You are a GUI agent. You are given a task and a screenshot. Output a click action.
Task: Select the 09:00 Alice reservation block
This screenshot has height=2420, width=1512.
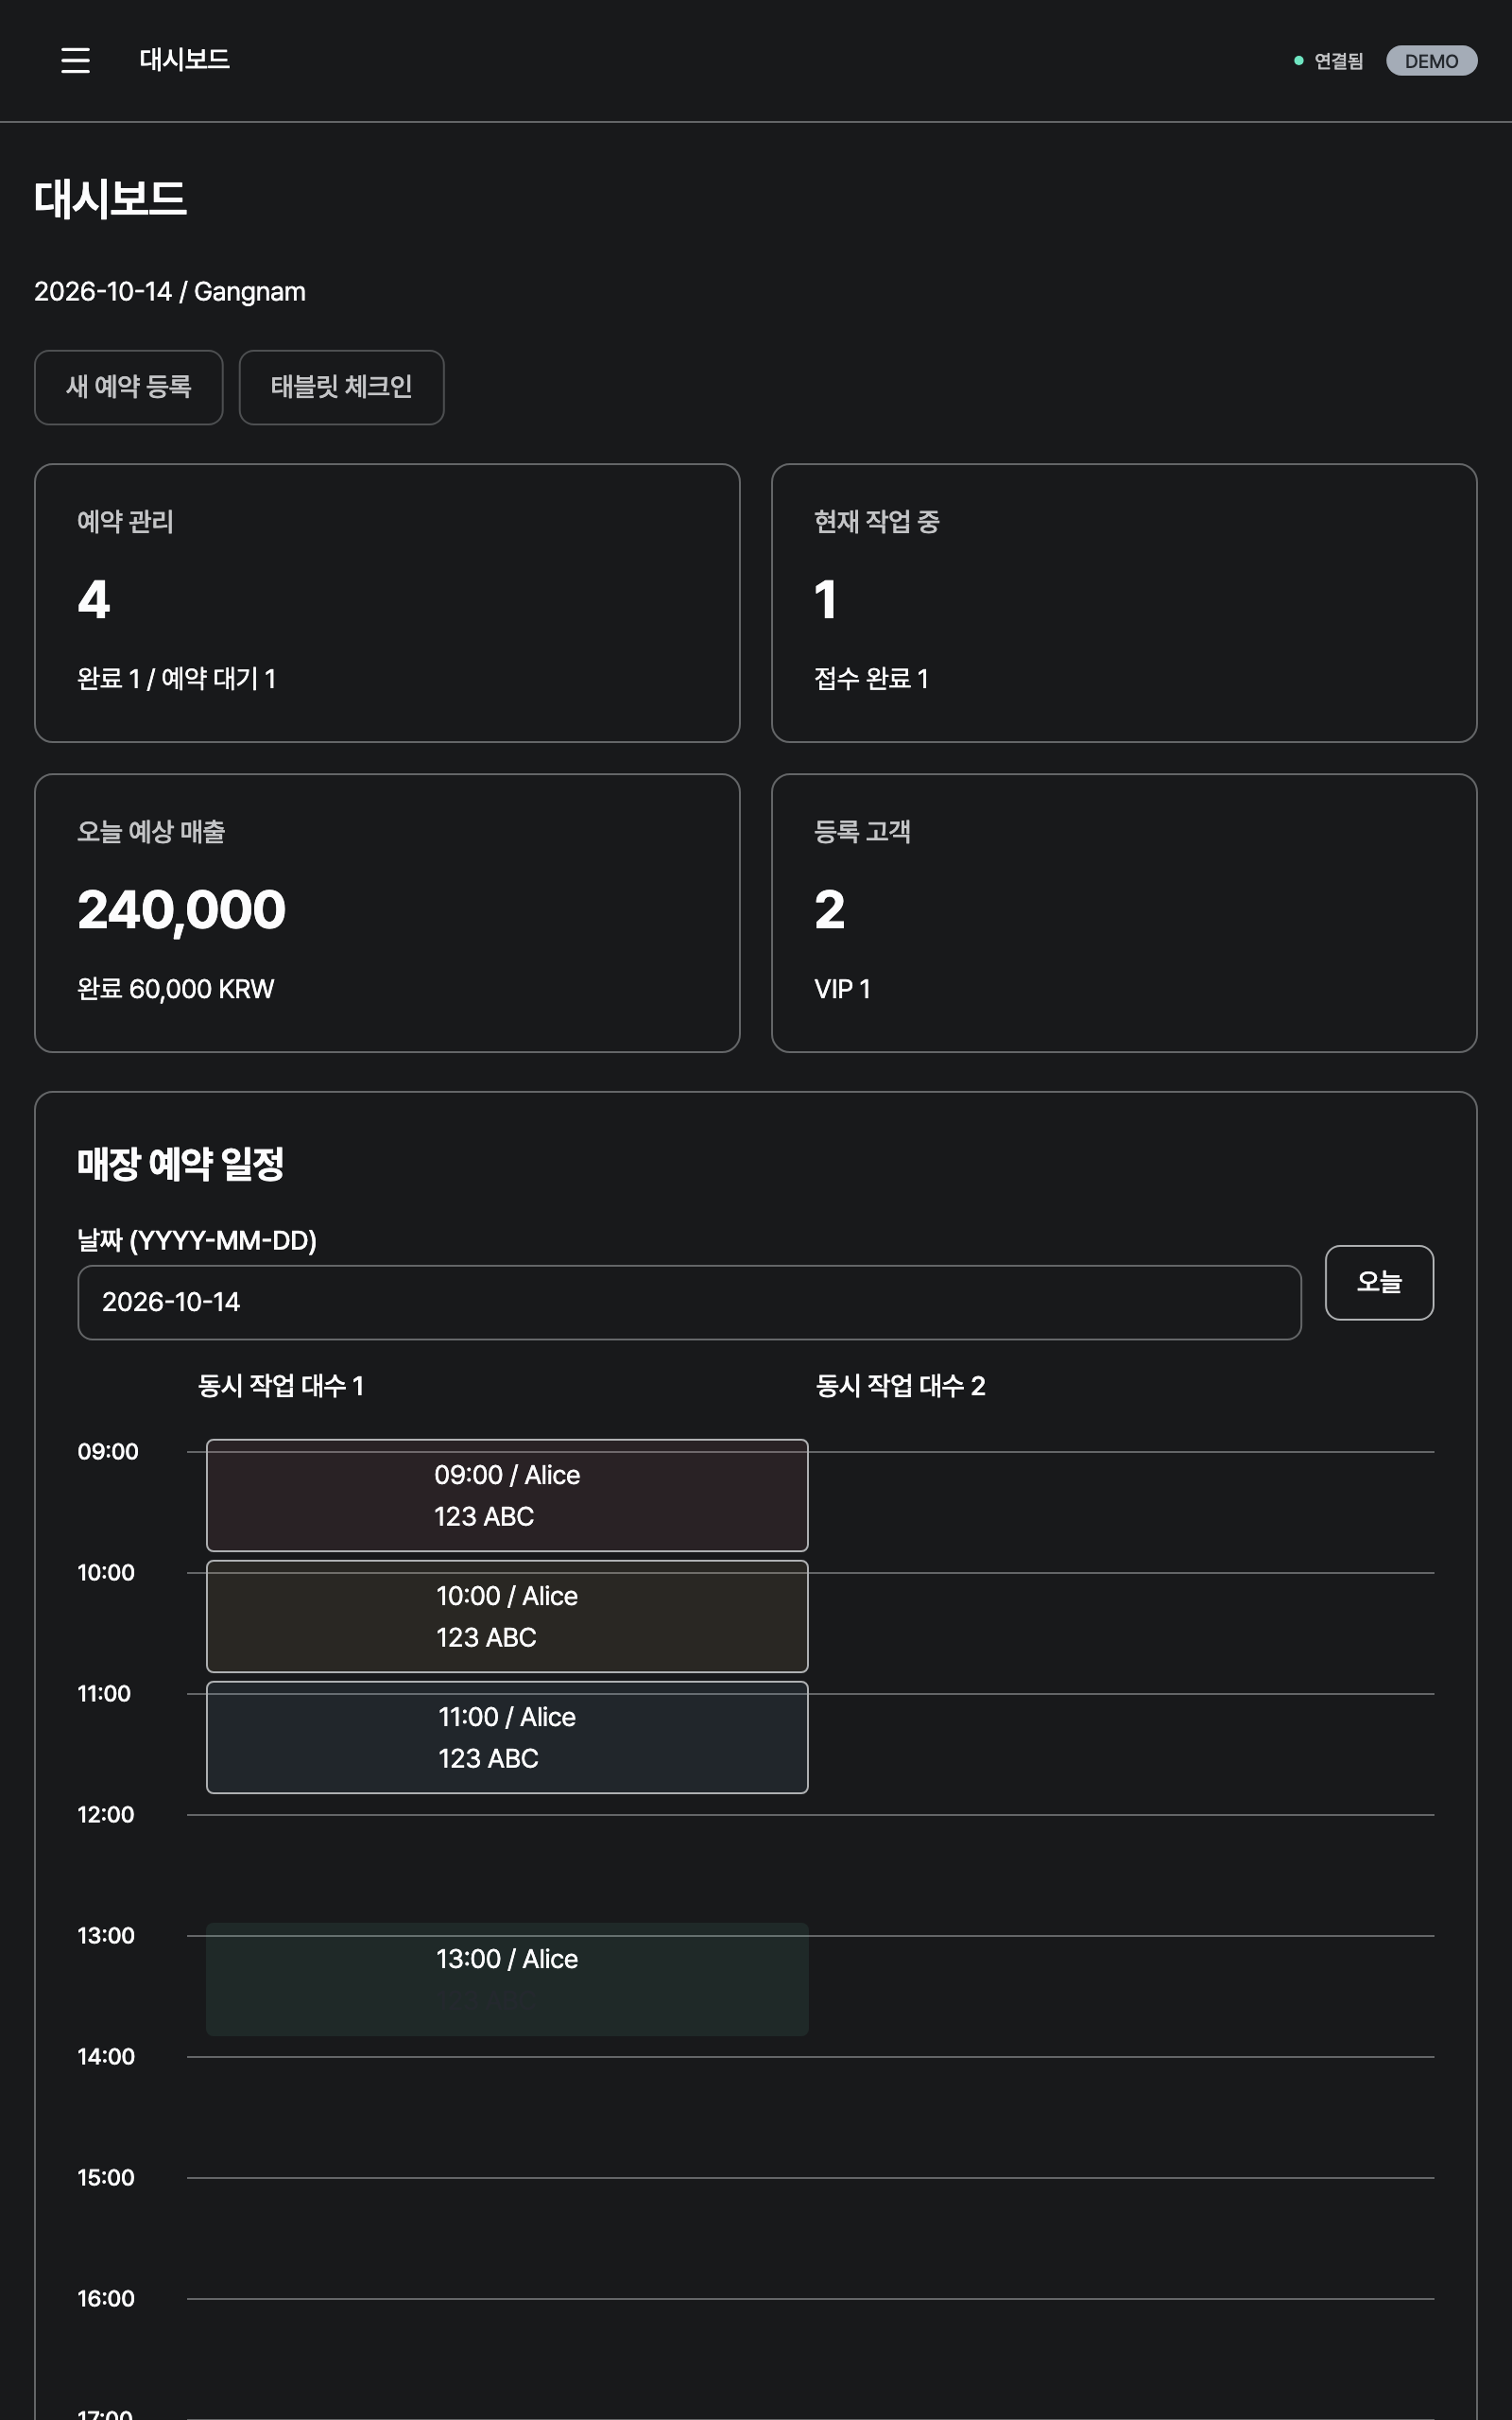(507, 1495)
